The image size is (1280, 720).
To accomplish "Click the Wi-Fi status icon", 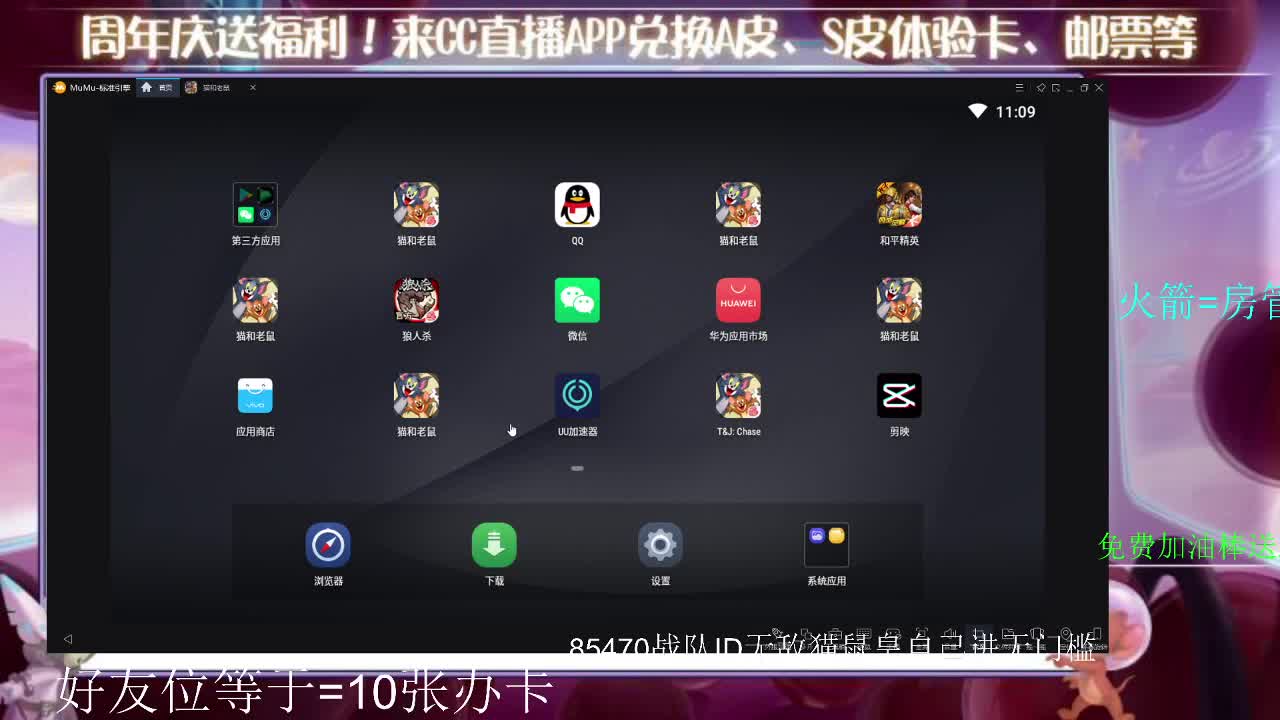I will (978, 111).
